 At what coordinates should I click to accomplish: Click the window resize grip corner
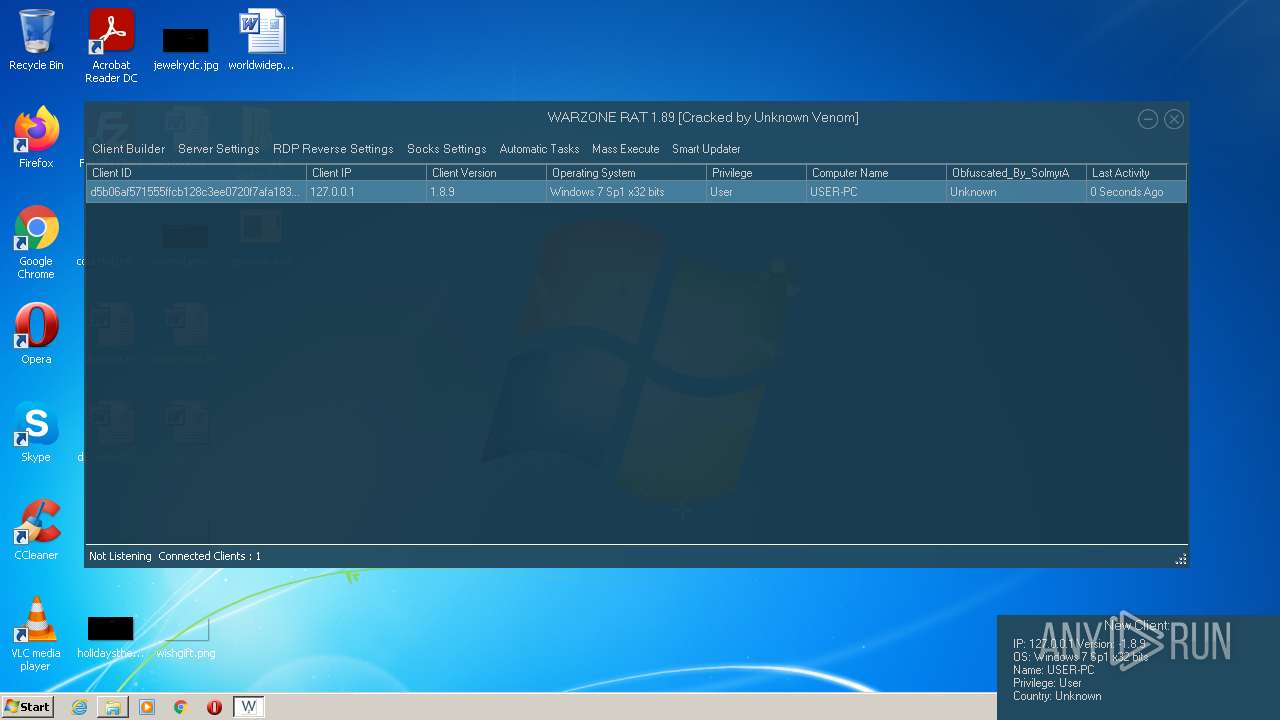(x=1181, y=559)
